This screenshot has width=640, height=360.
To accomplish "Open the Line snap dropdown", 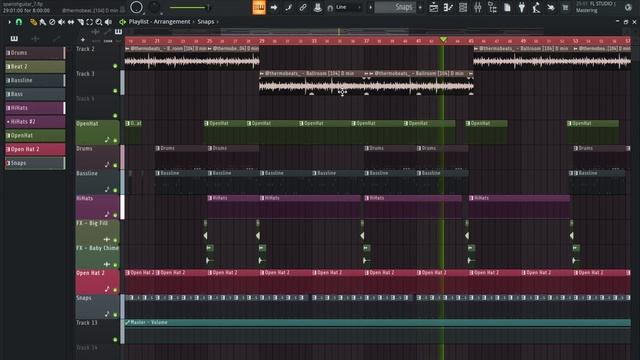I will (346, 7).
